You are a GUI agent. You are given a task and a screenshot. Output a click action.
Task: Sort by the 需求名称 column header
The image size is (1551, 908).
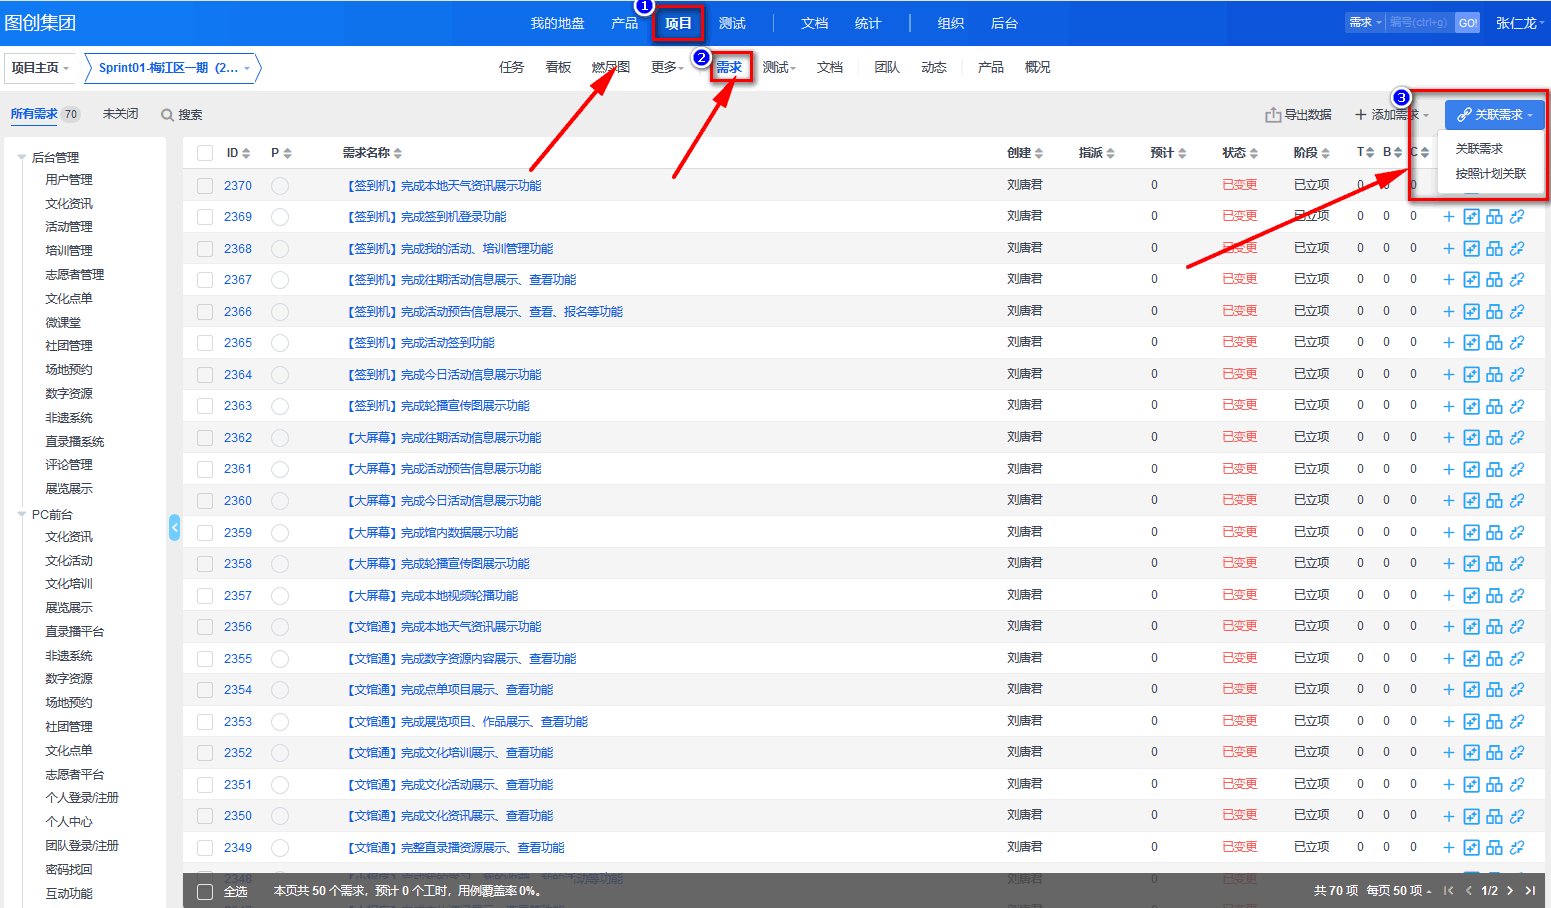tap(372, 153)
